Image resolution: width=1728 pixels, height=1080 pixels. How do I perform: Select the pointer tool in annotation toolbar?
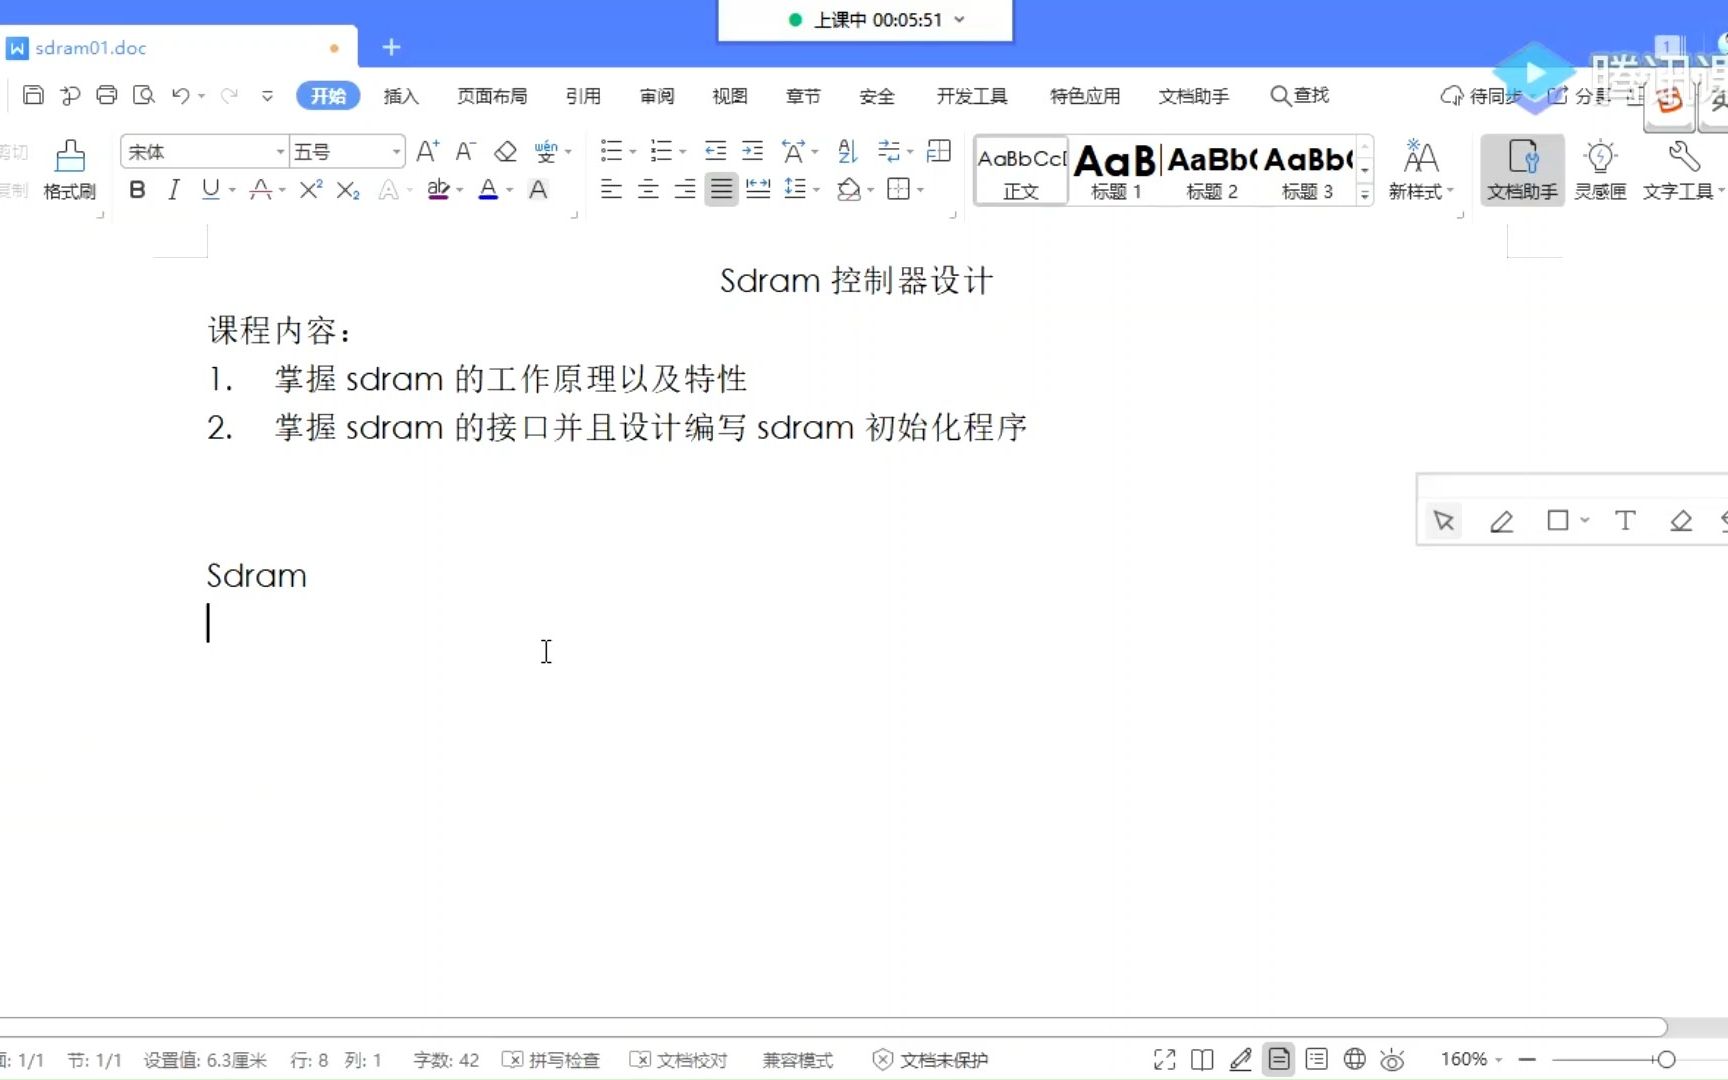click(1444, 521)
